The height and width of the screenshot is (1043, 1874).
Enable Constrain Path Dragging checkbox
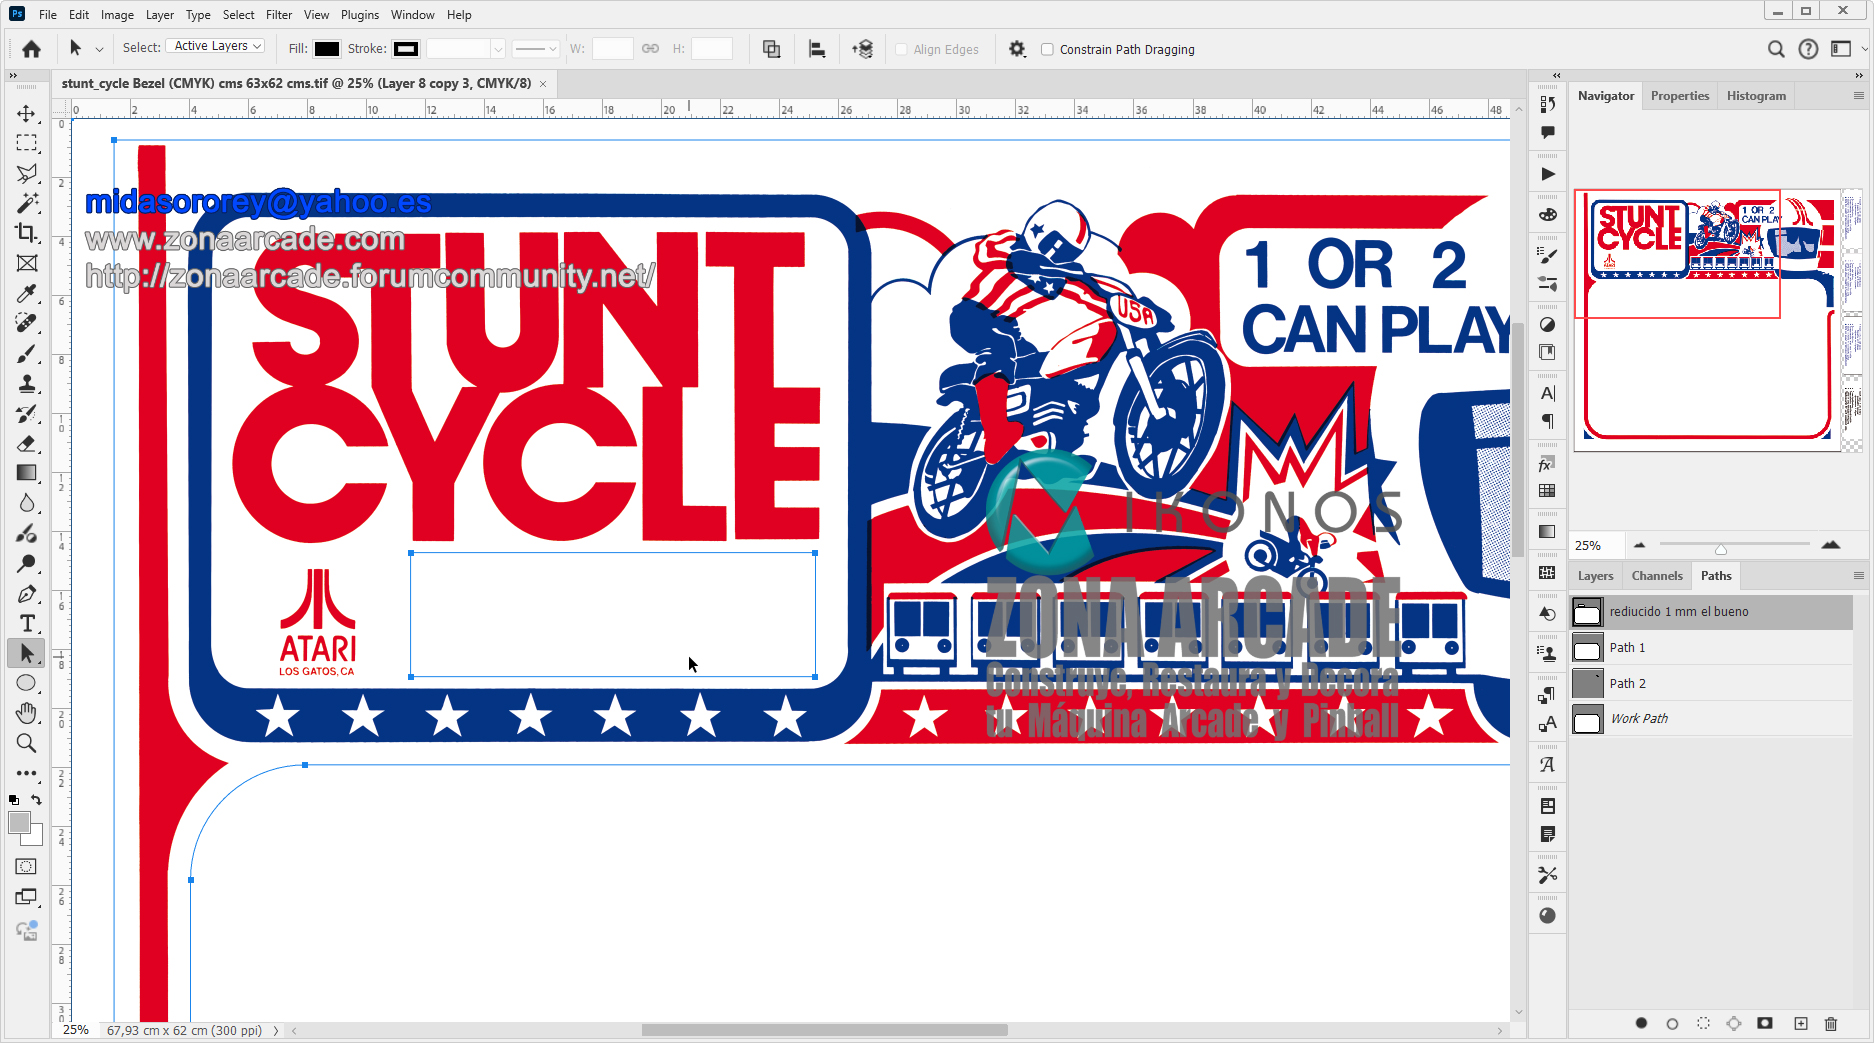pos(1047,49)
